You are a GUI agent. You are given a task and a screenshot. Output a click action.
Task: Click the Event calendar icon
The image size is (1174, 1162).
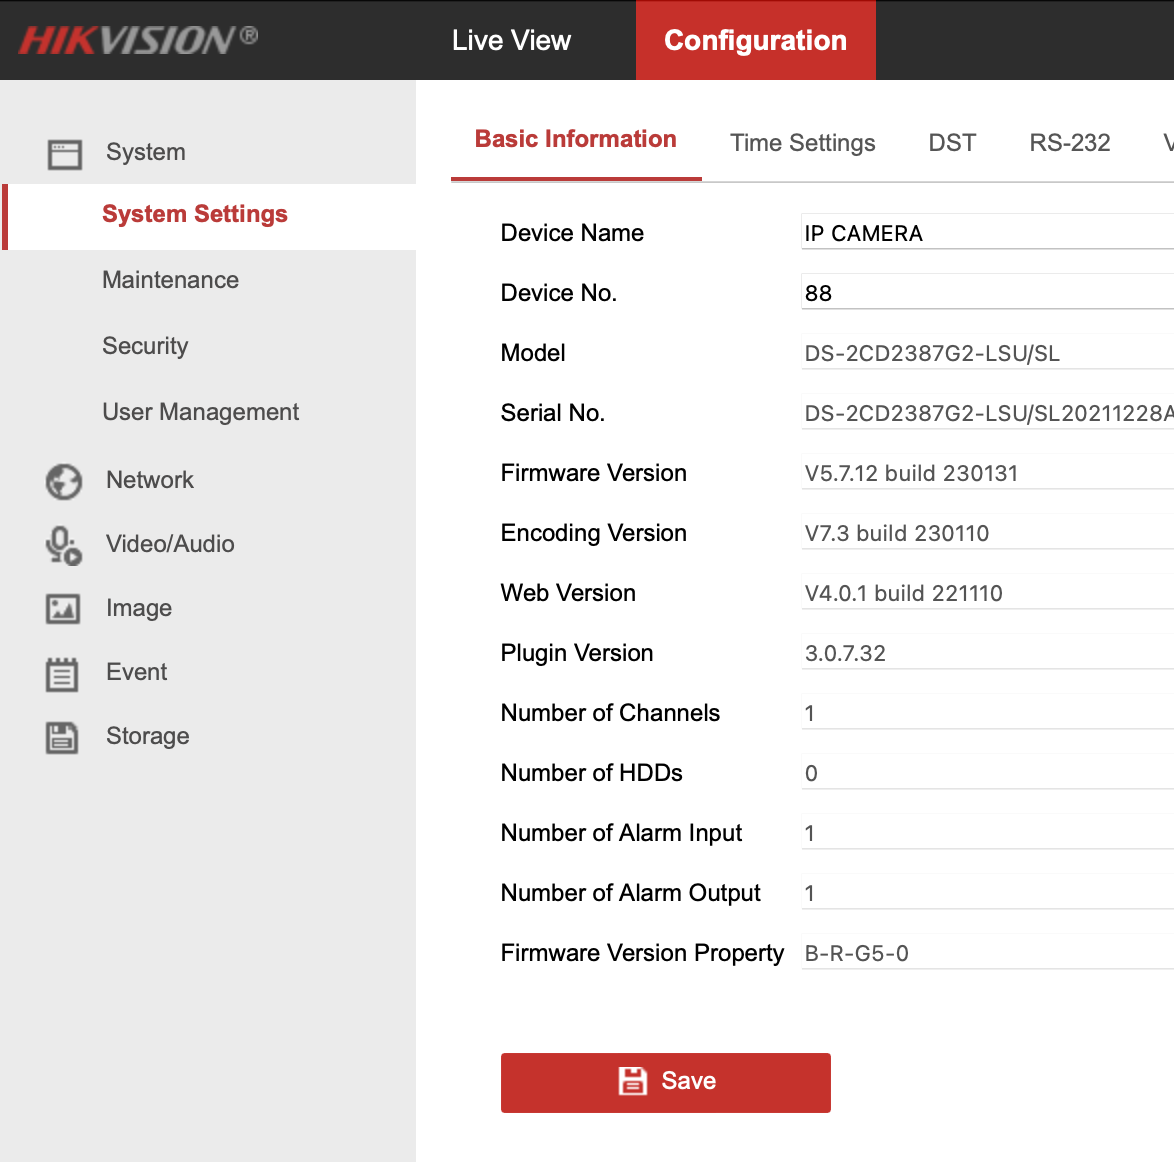pos(62,674)
